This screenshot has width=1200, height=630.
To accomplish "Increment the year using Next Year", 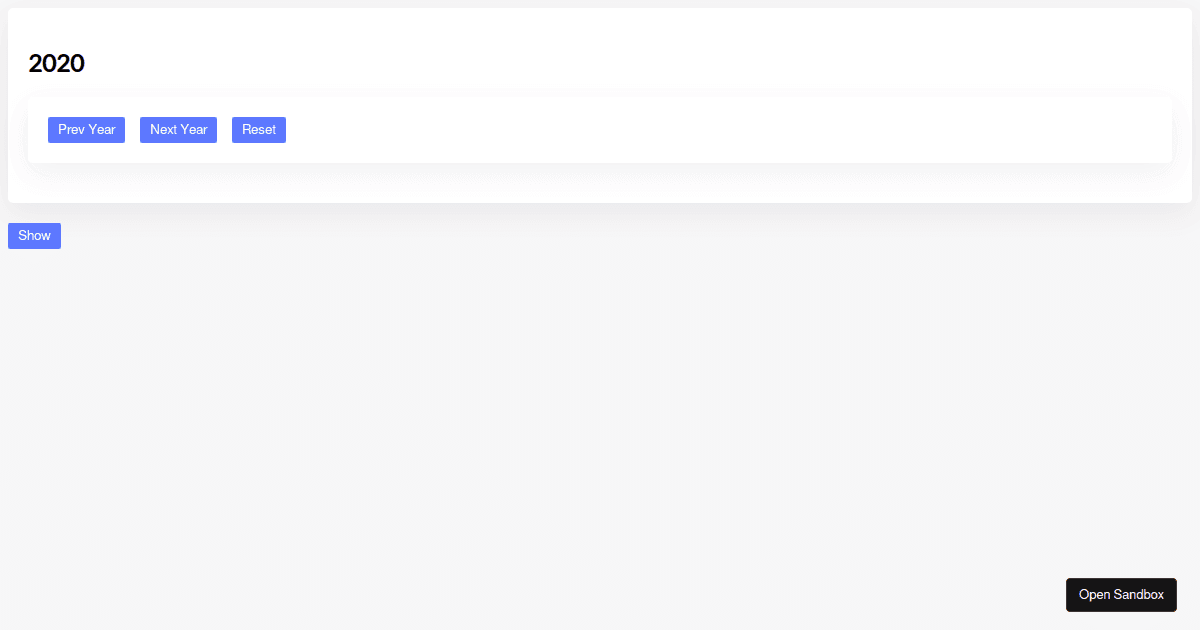I will [178, 130].
